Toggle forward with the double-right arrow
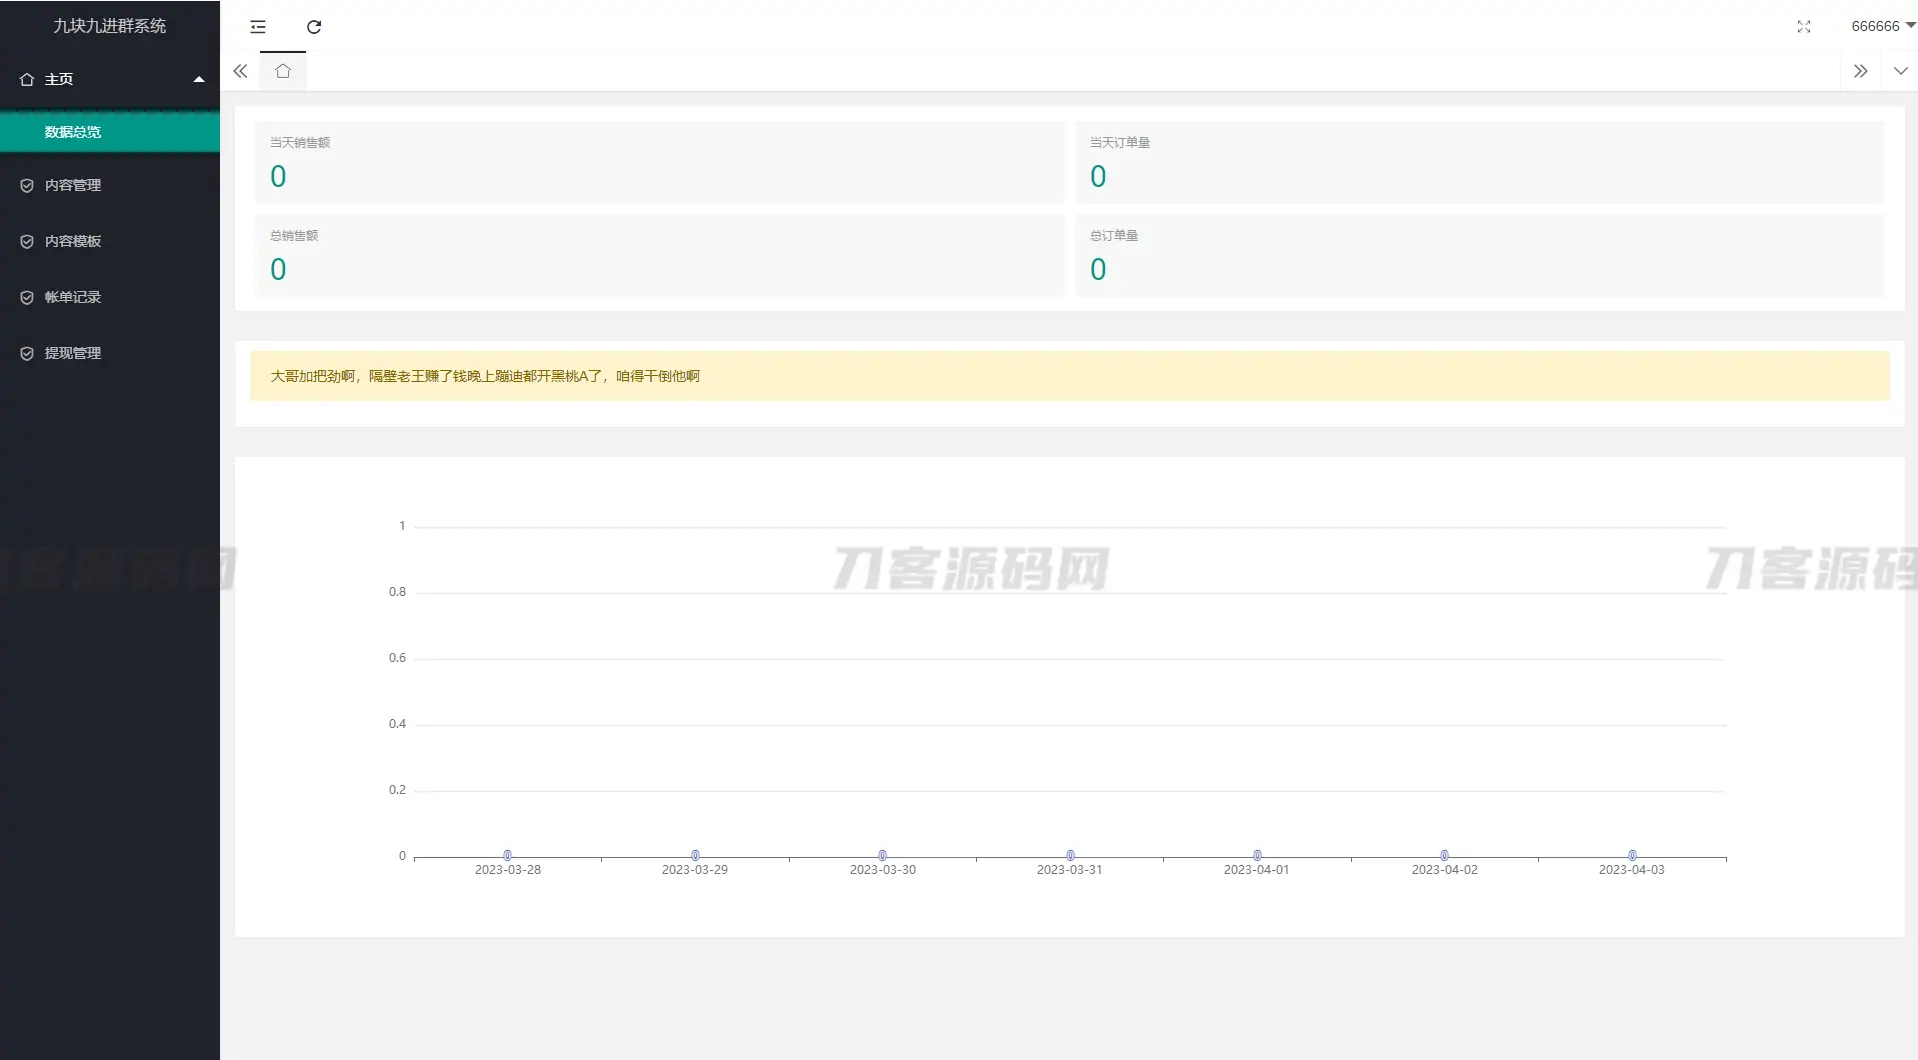The width and height of the screenshot is (1918, 1060). click(x=1860, y=70)
